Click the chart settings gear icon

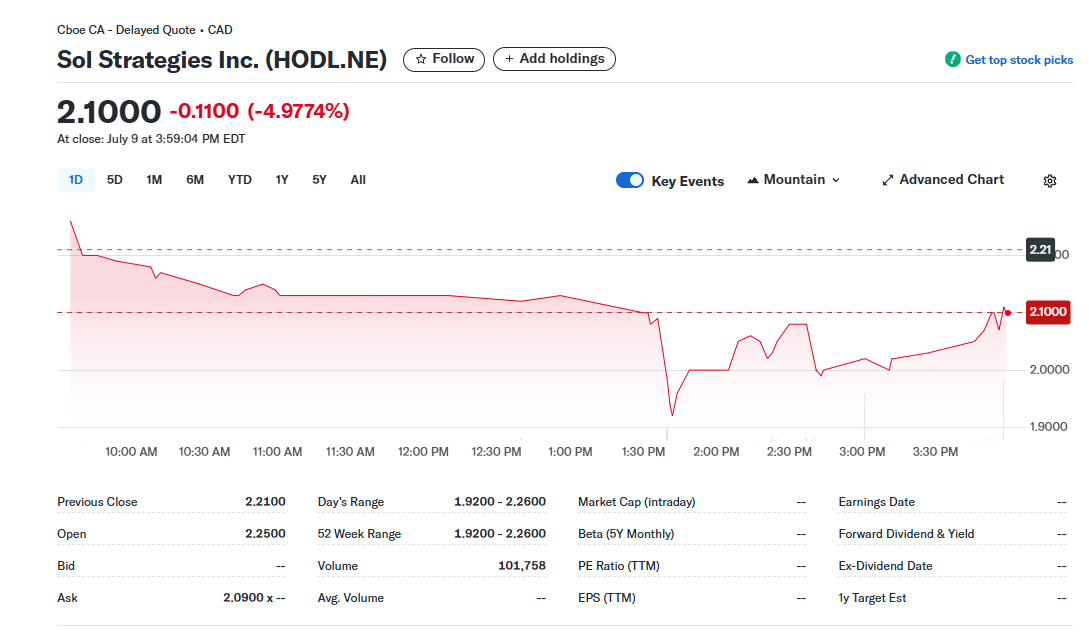coord(1050,181)
